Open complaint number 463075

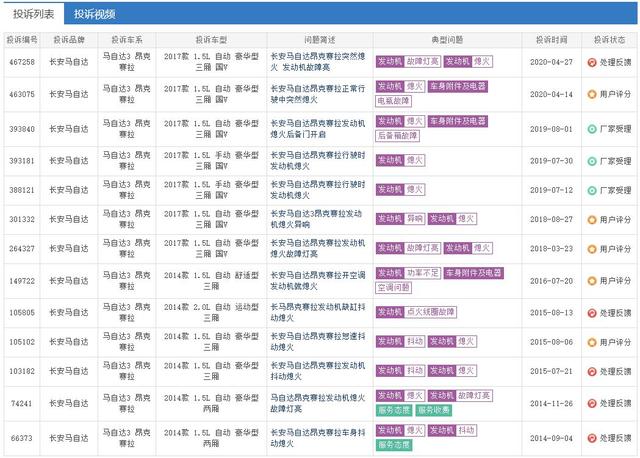coord(22,94)
